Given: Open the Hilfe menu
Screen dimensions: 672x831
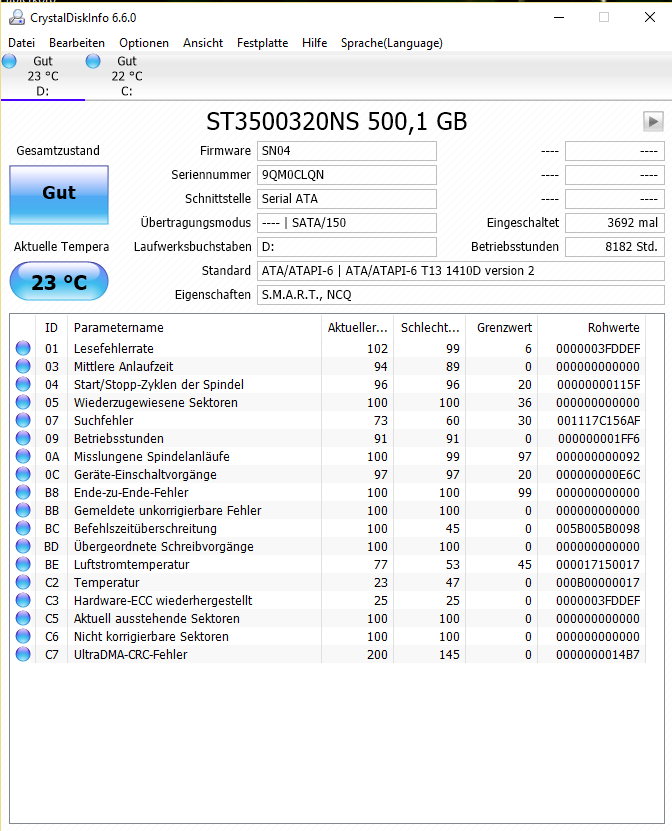Looking at the screenshot, I should tap(314, 43).
